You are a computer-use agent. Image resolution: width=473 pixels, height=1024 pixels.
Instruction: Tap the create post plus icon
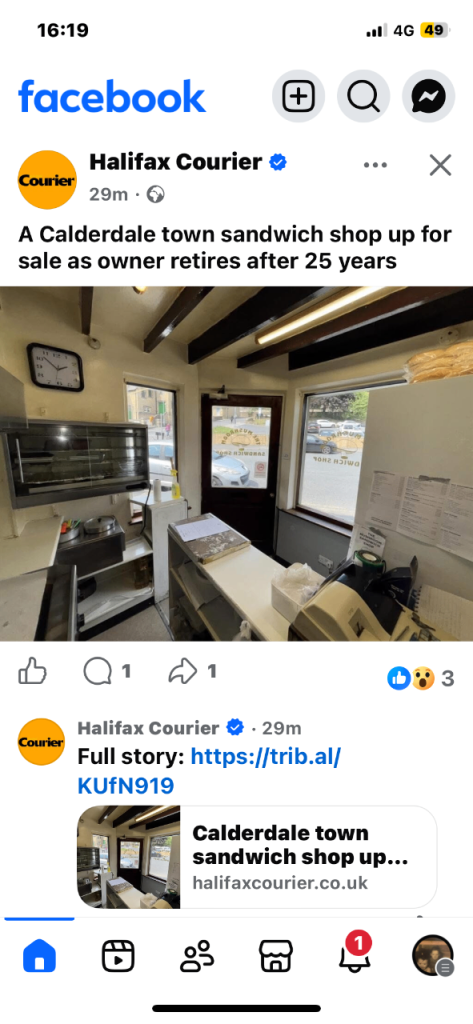(298, 97)
